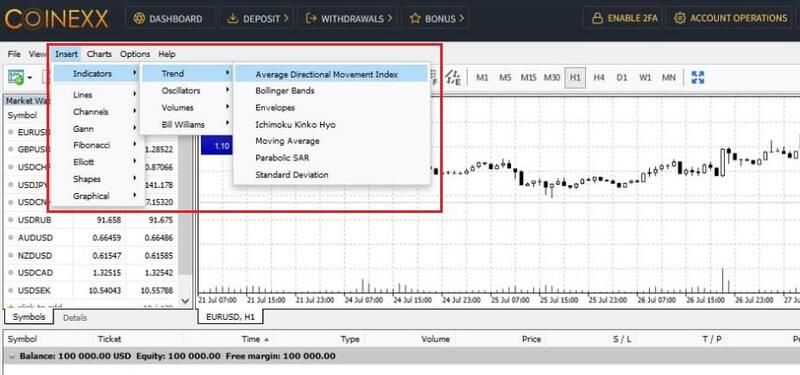Collapse the Balance summary row arrow
The width and height of the screenshot is (800, 375).
(x=12, y=356)
